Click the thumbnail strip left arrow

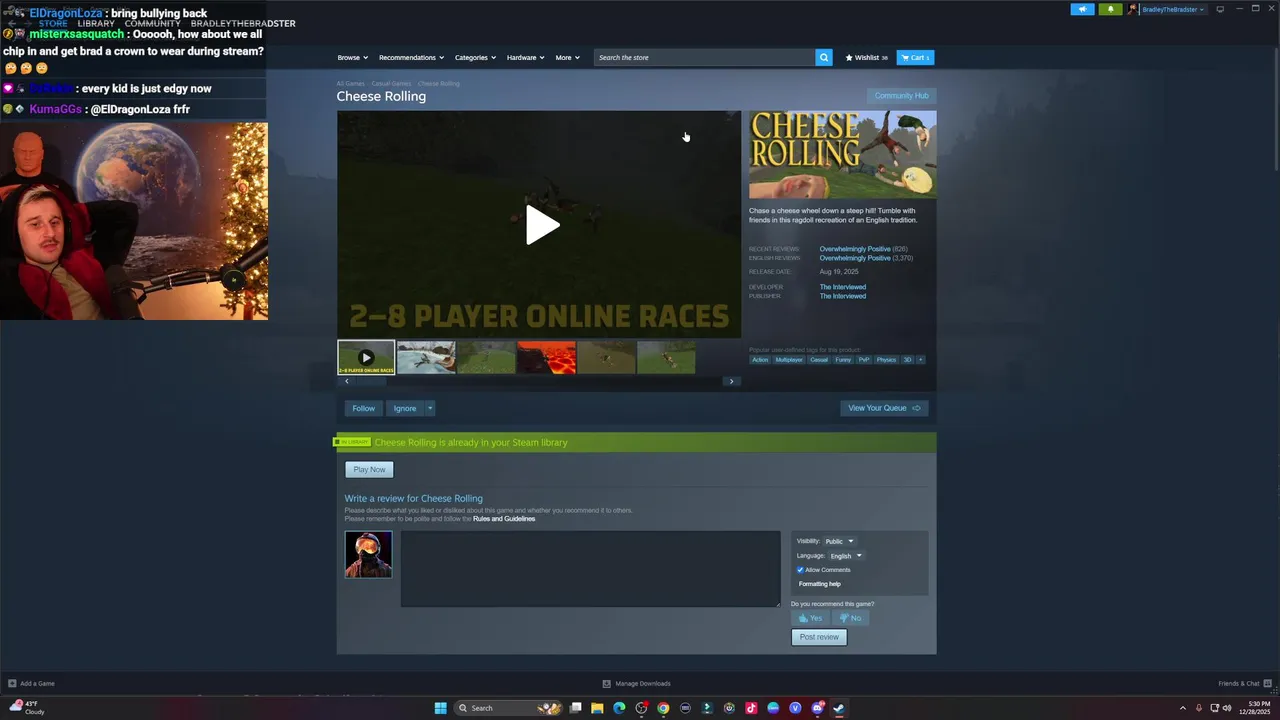(347, 381)
